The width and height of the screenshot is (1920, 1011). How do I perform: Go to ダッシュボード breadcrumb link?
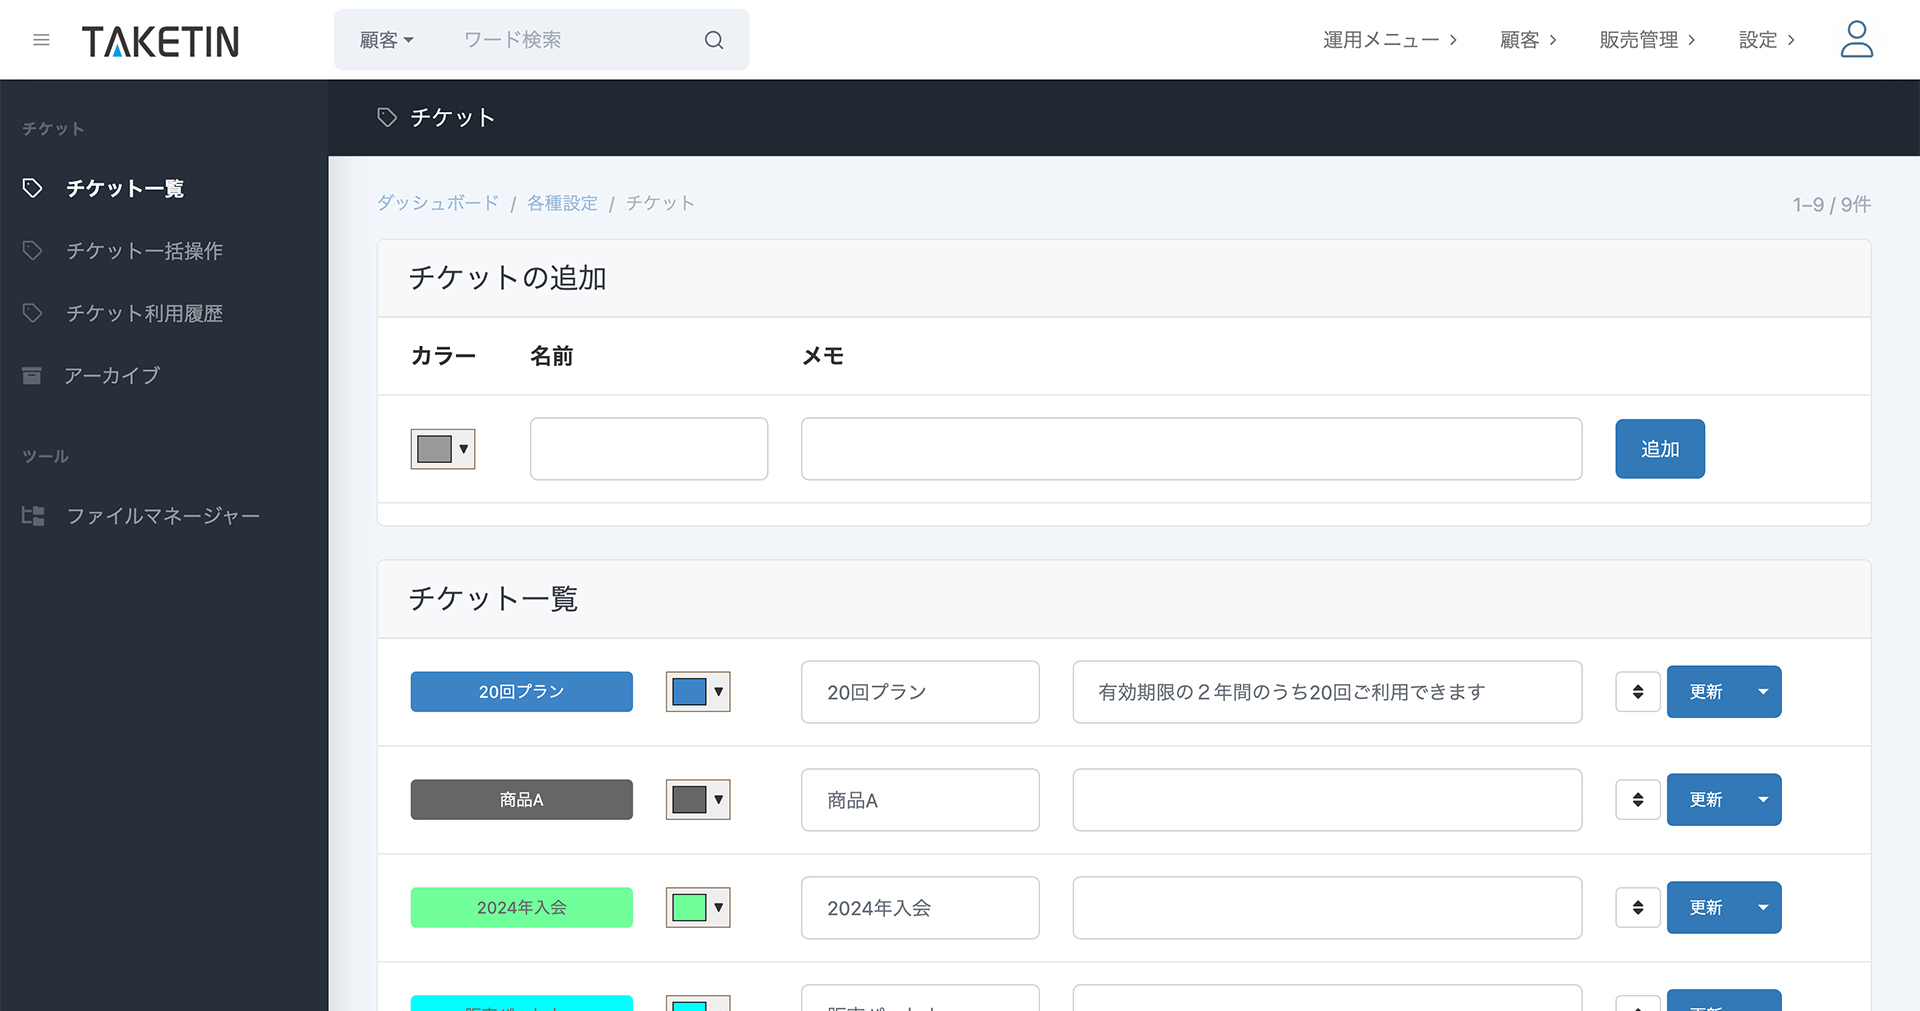pyautogui.click(x=438, y=203)
